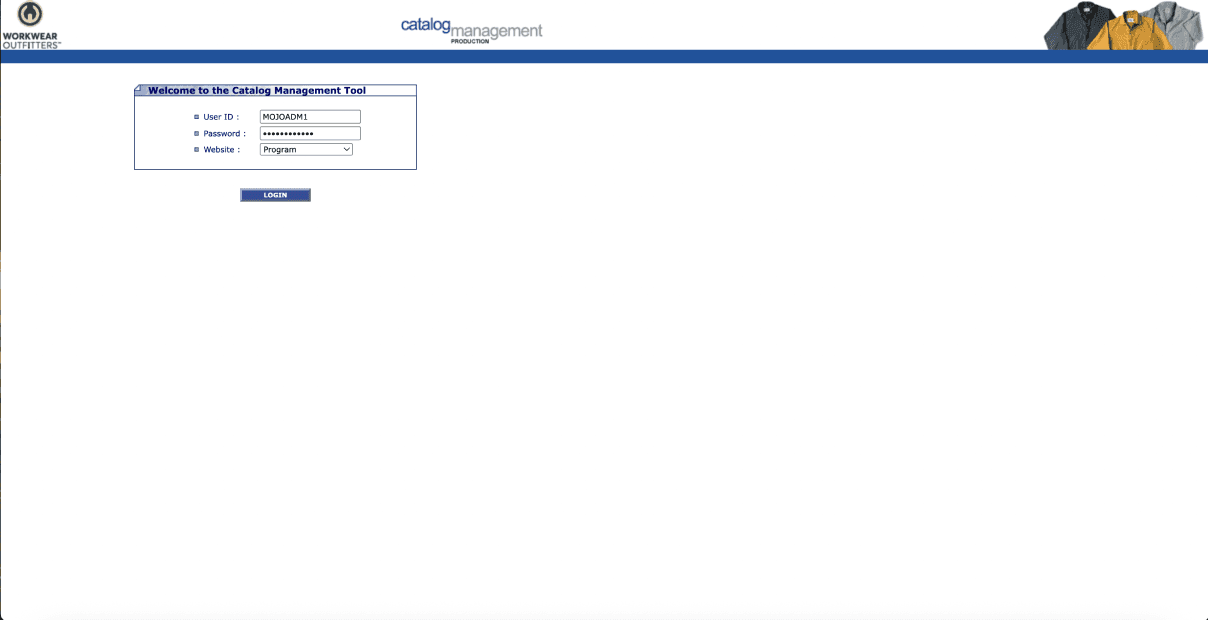Click the bullet icon beside Website
1208x620 pixels.
pyautogui.click(x=196, y=149)
